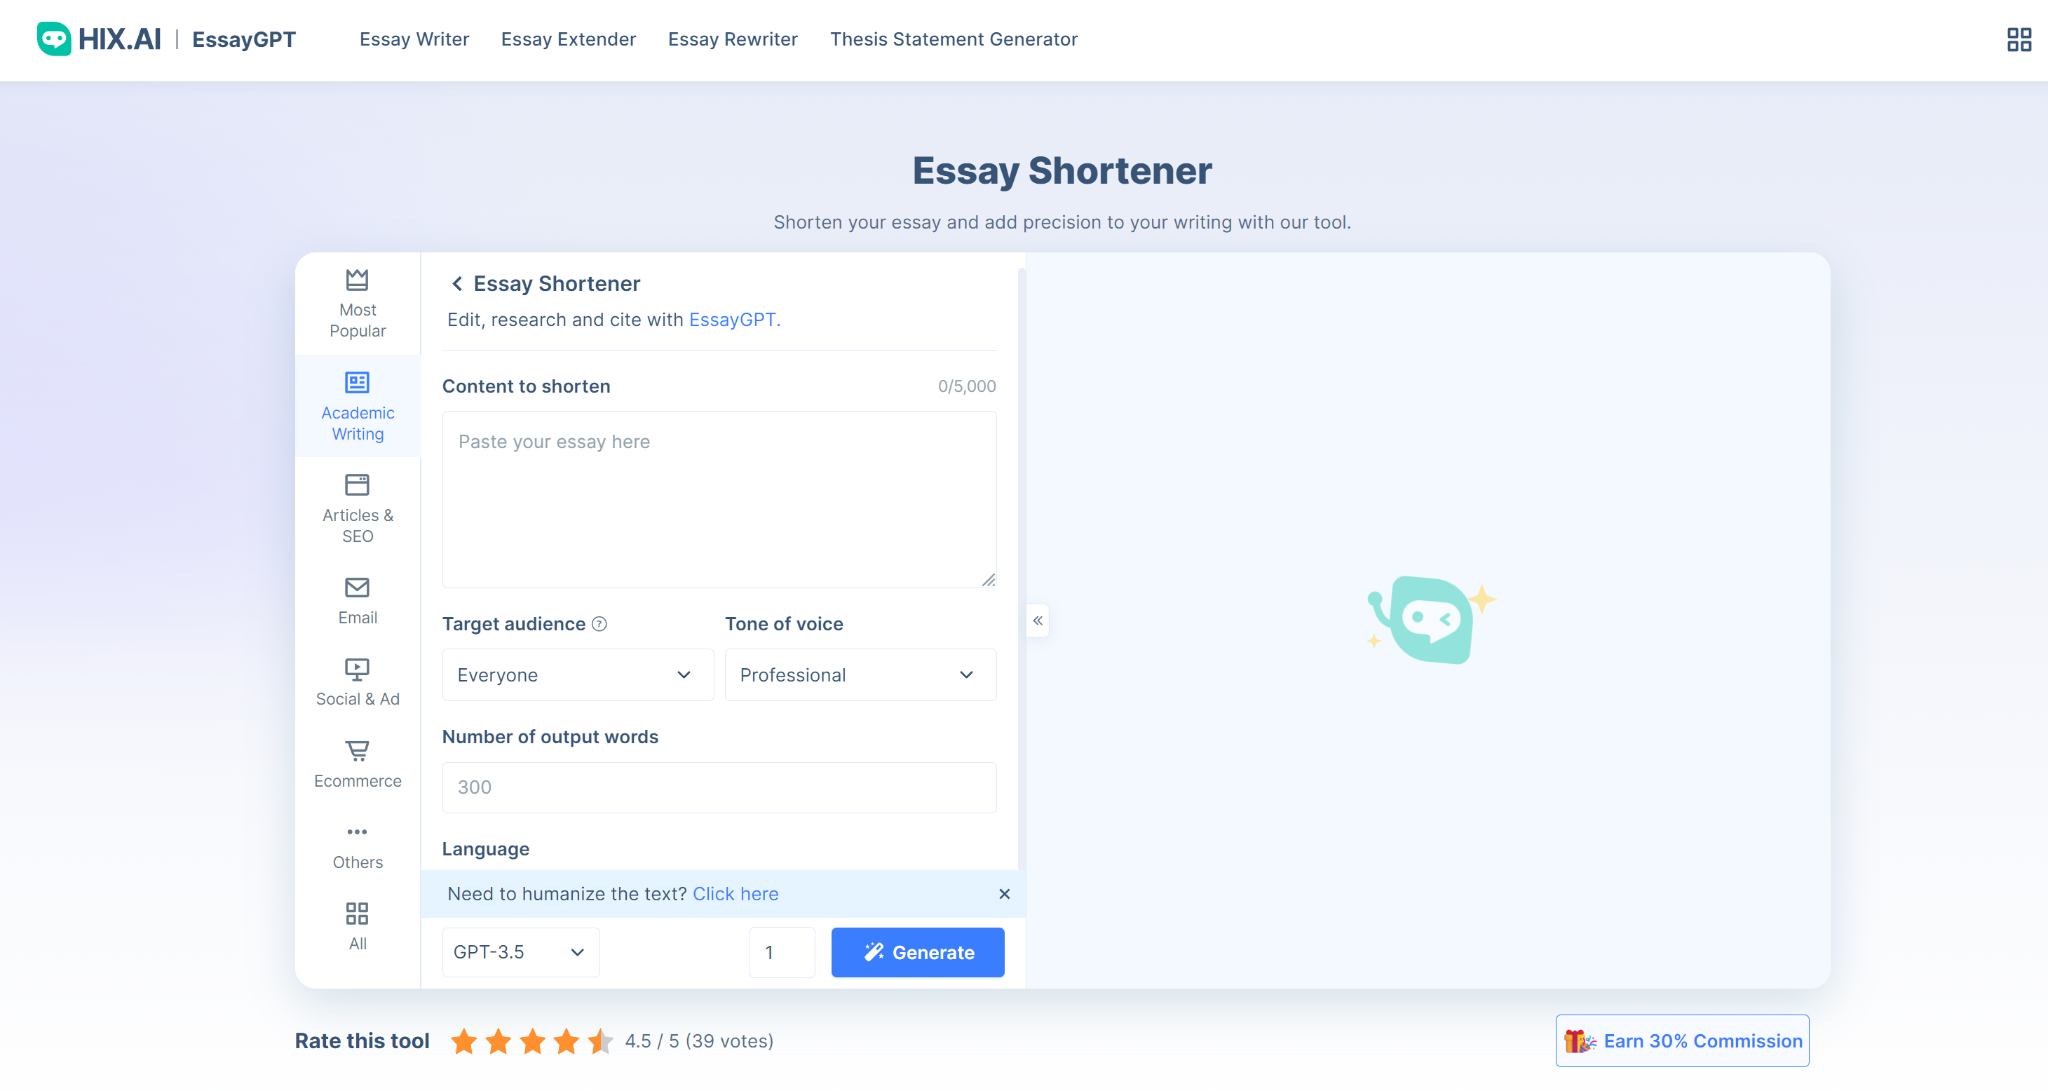Viewport: 2048px width, 1091px height.
Task: Click the All grid icon in sidebar
Action: tap(356, 913)
